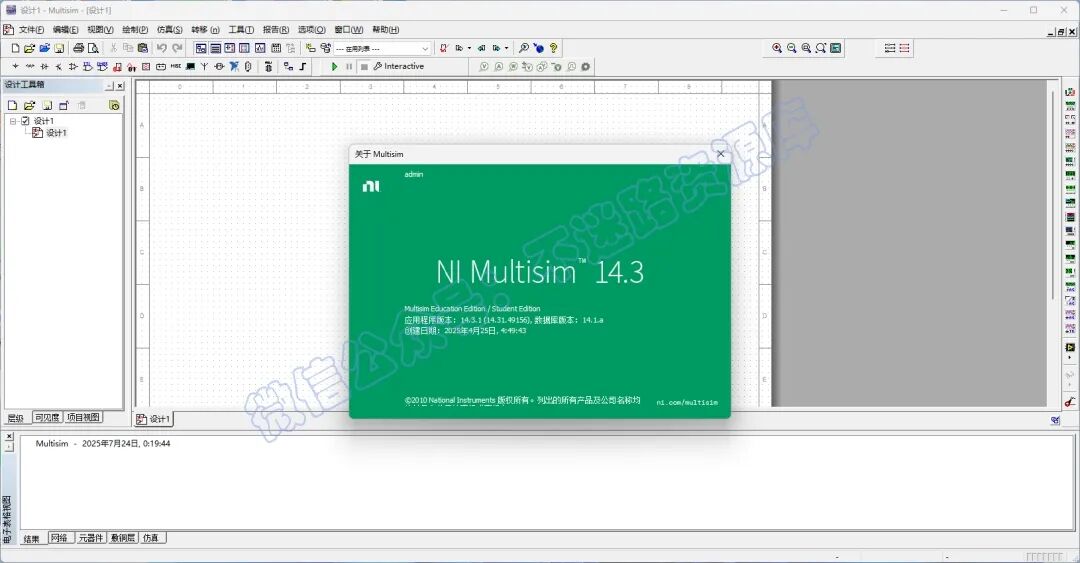This screenshot has height=563, width=1080.
Task: Place an MCU component
Action: pyautogui.click(x=269, y=67)
